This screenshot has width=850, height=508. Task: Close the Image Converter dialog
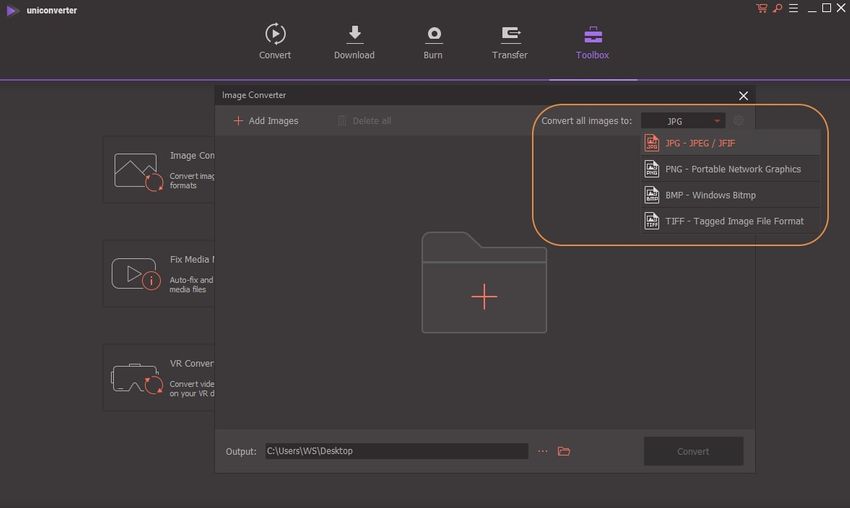pos(743,96)
